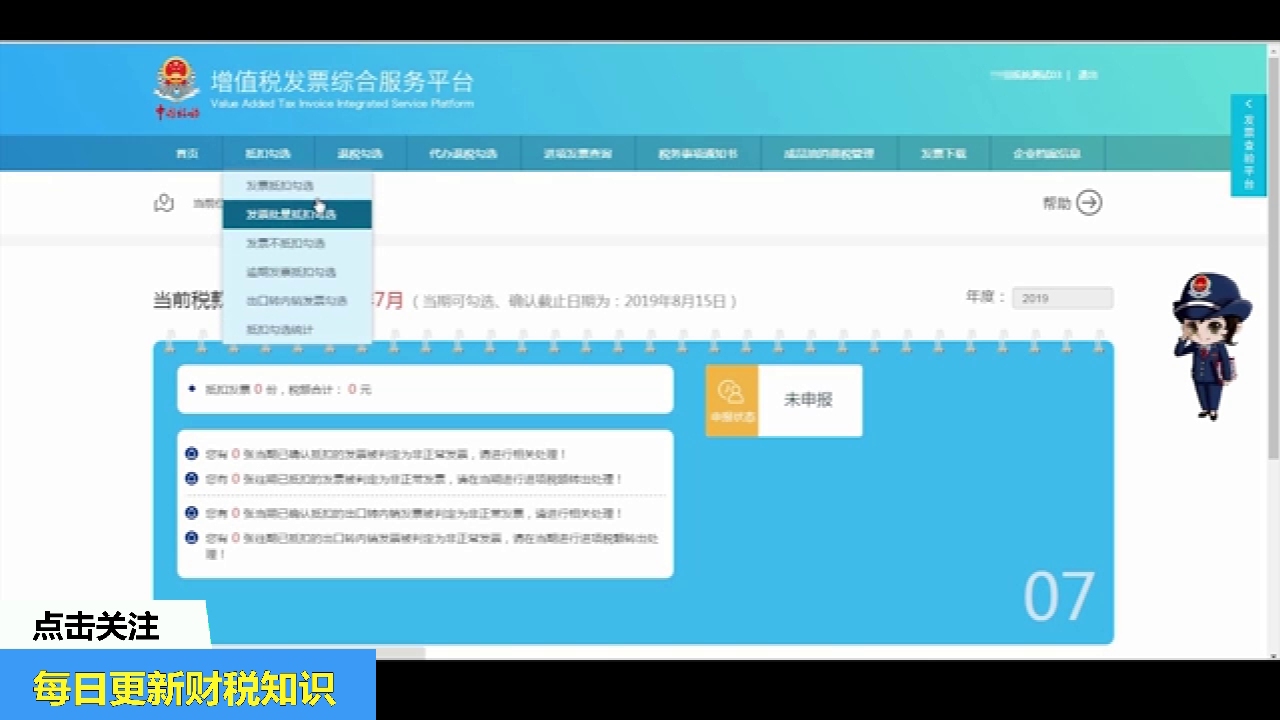Screen dimensions: 1280x720
Task: Expand the 退税勾选 navigation menu
Action: pos(361,153)
